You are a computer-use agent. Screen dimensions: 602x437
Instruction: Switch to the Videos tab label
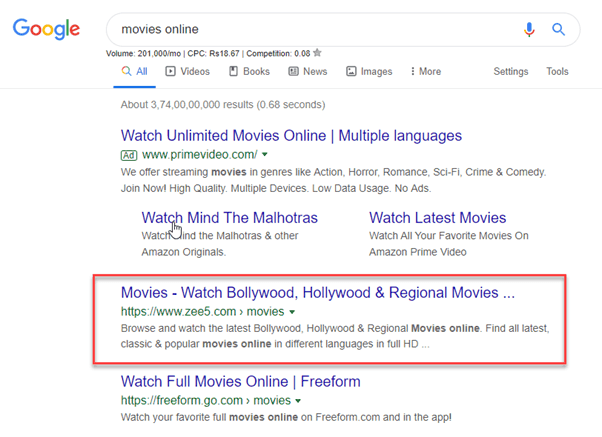pos(195,71)
